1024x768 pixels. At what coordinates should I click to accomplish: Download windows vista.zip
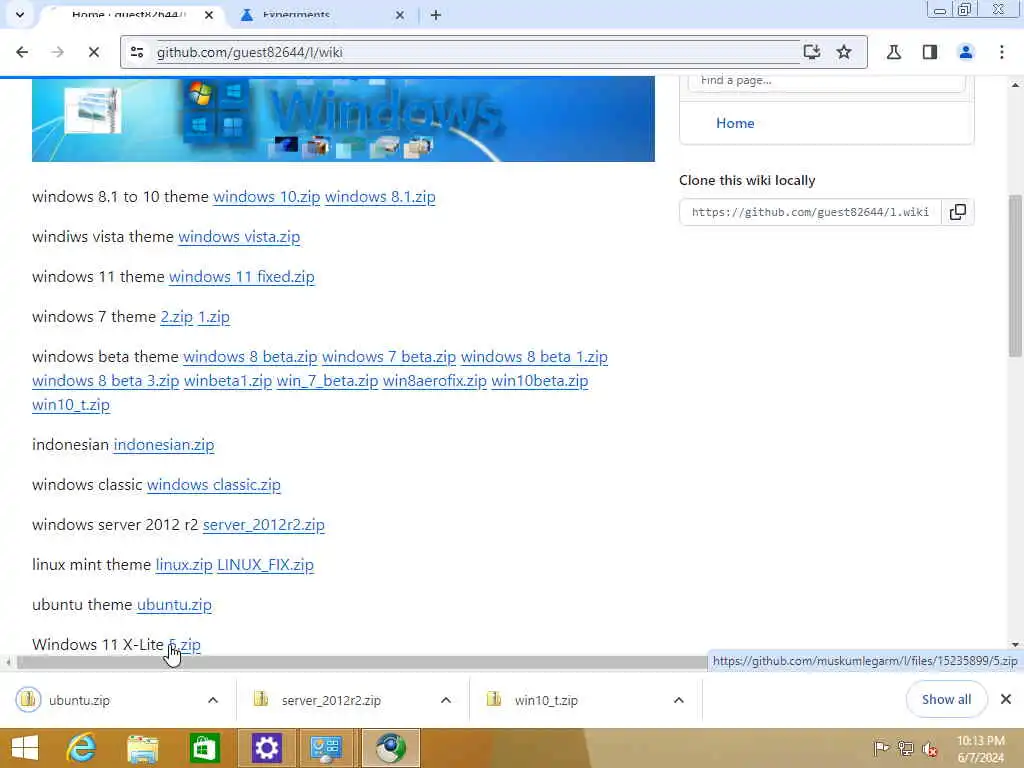pyautogui.click(x=239, y=237)
